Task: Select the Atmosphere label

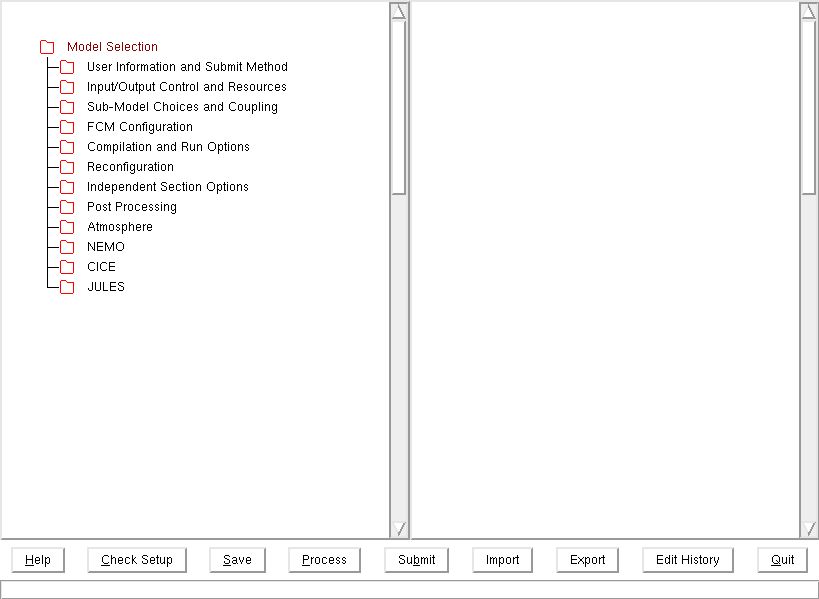Action: pos(120,227)
